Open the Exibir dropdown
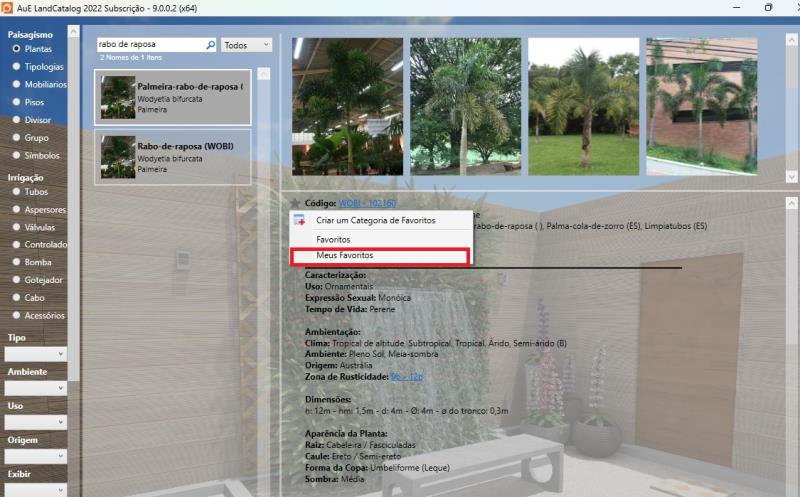800x497 pixels. click(x=36, y=490)
